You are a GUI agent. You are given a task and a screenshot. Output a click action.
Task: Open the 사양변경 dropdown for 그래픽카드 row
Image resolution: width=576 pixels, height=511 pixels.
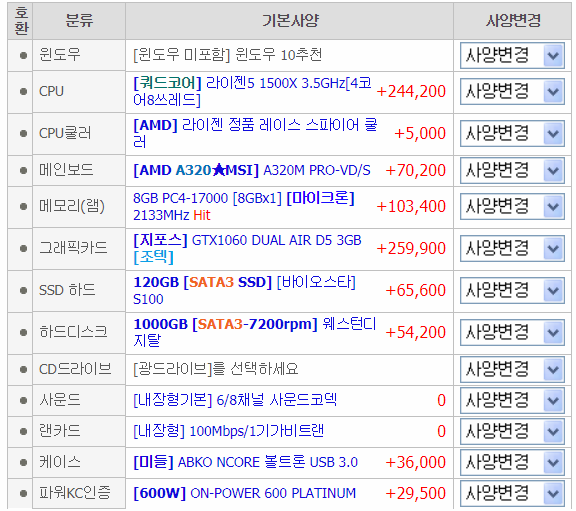pos(512,249)
